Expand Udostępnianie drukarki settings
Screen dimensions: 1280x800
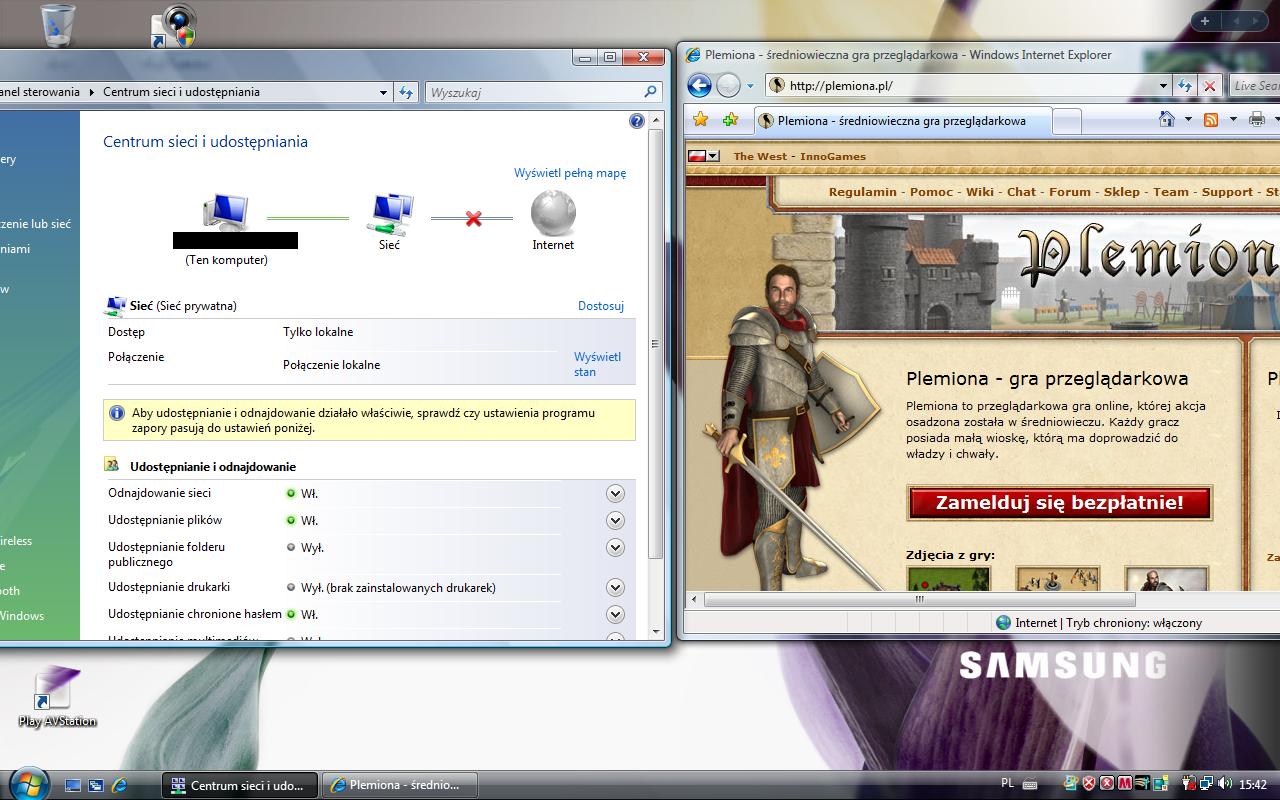click(615, 587)
